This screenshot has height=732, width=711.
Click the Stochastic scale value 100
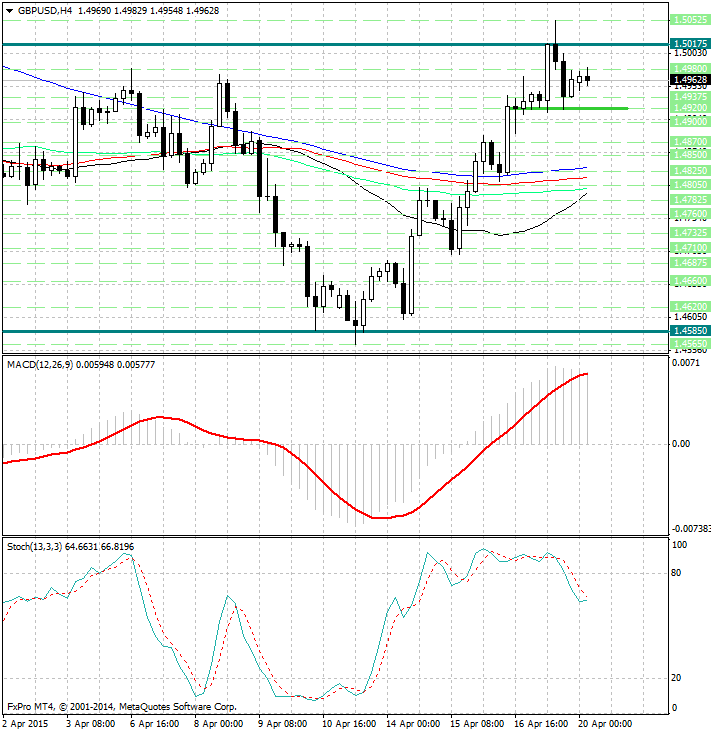pos(679,545)
